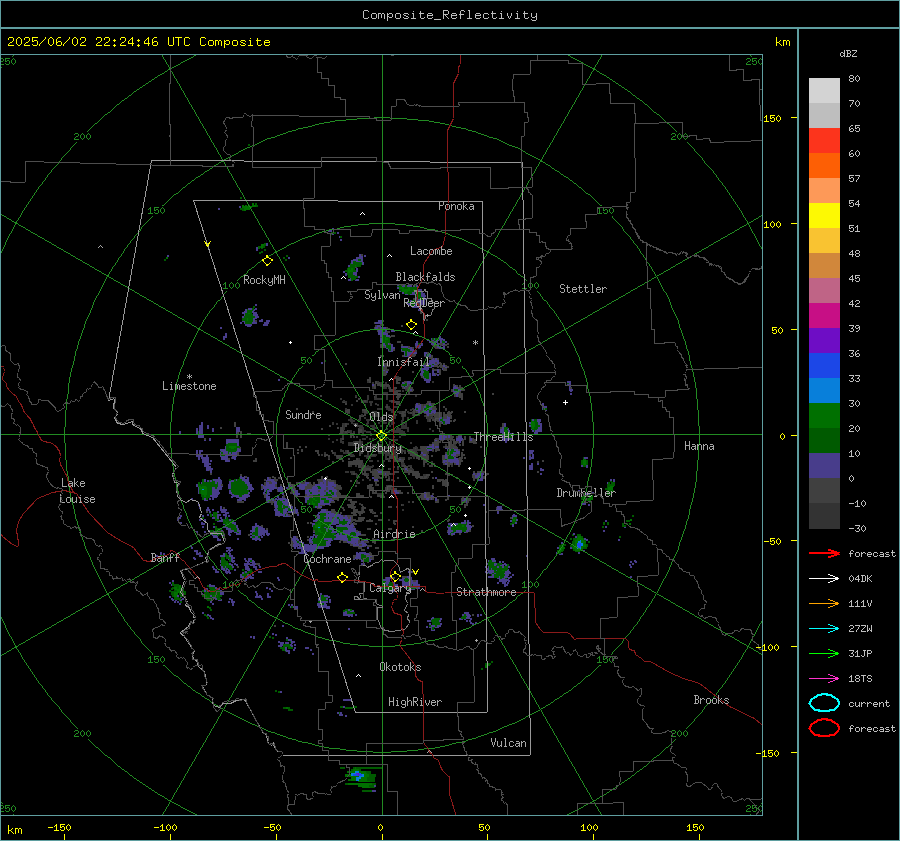Click the white 04DK arrow icon
This screenshot has width=900, height=841.
tap(824, 578)
